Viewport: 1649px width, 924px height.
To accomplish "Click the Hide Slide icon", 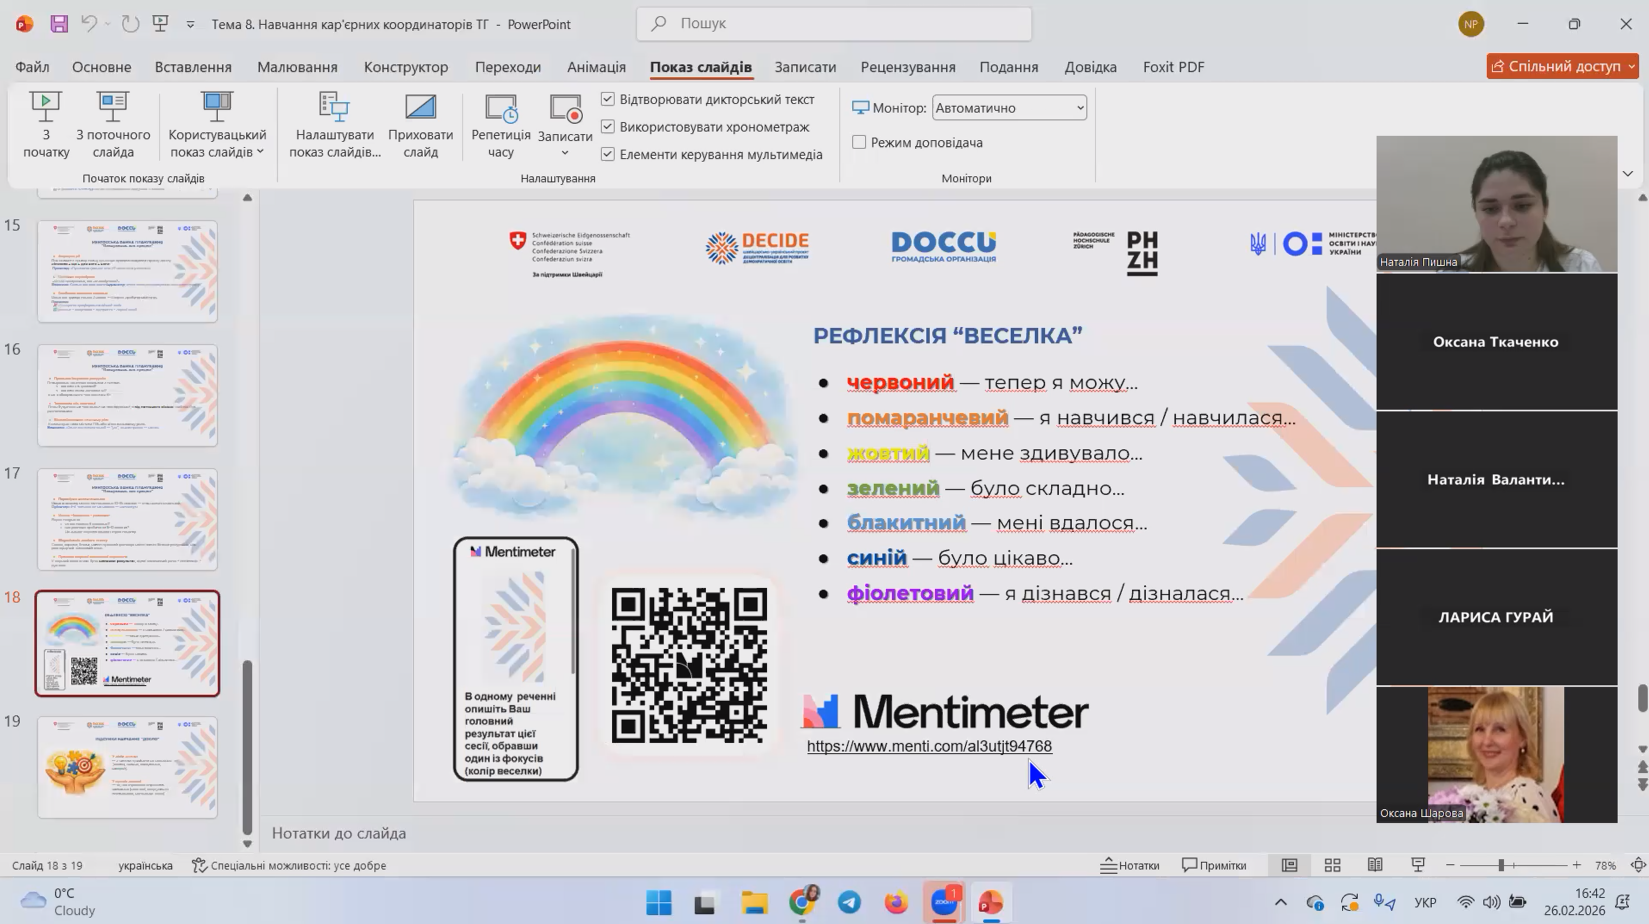I will click(420, 107).
